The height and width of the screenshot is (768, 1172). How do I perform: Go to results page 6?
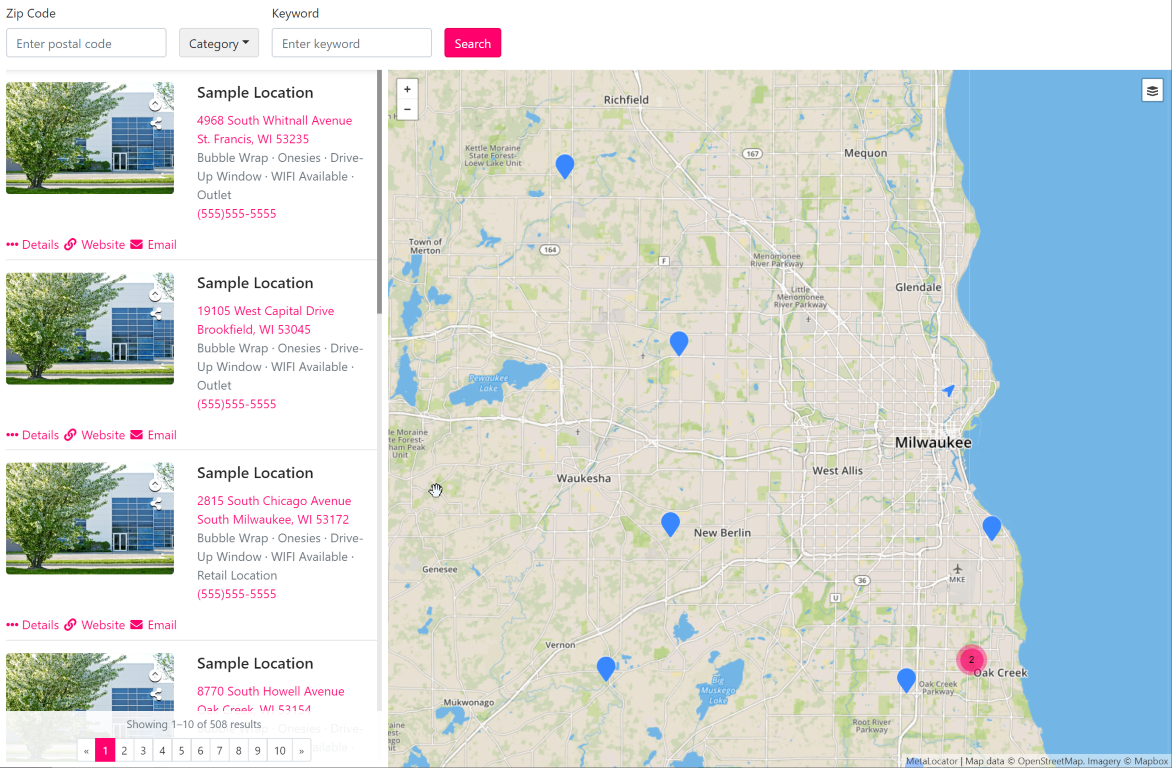(x=200, y=750)
